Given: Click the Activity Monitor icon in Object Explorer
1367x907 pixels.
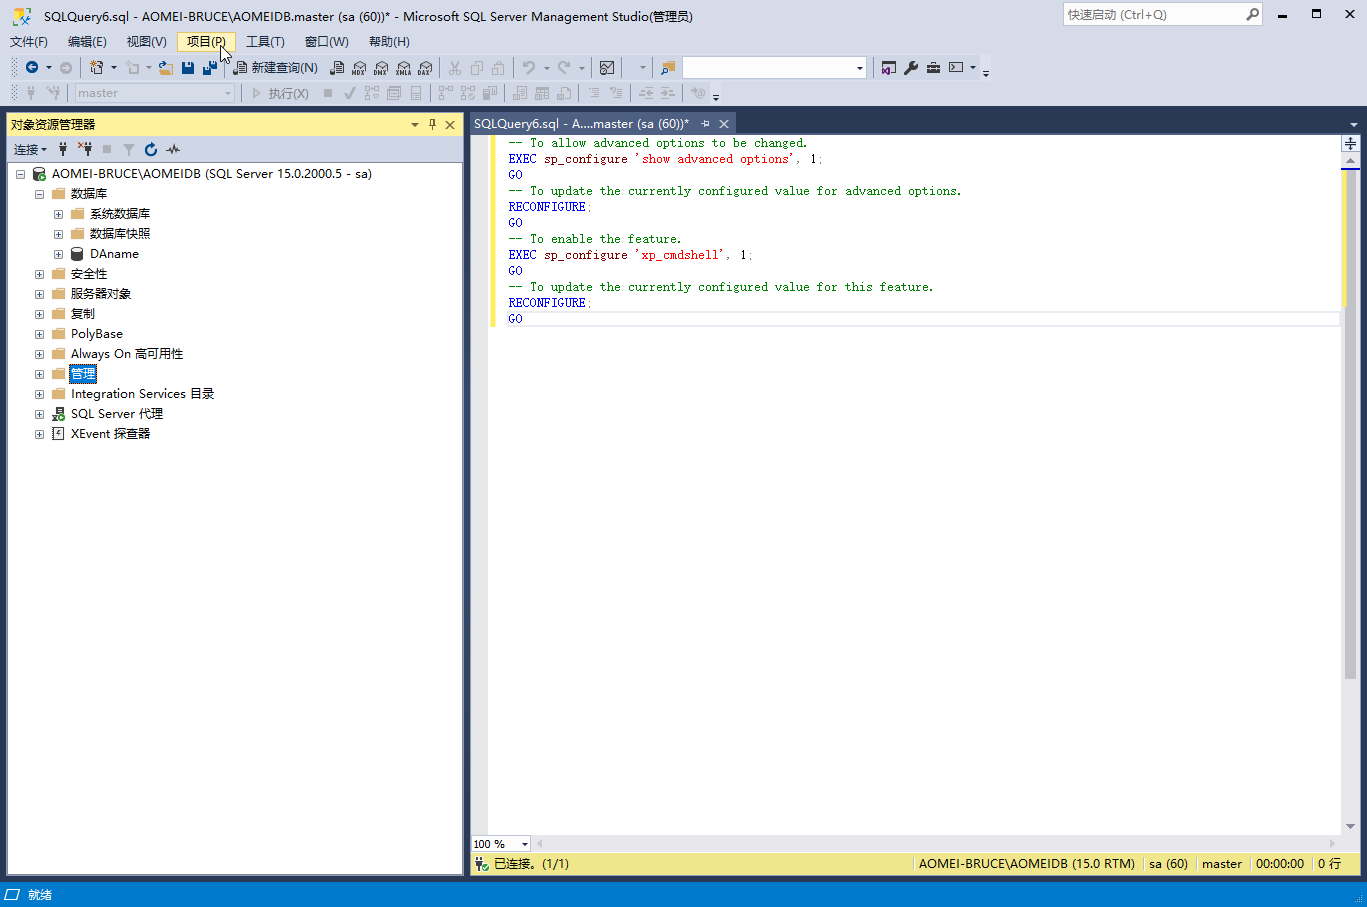Looking at the screenshot, I should coord(173,150).
